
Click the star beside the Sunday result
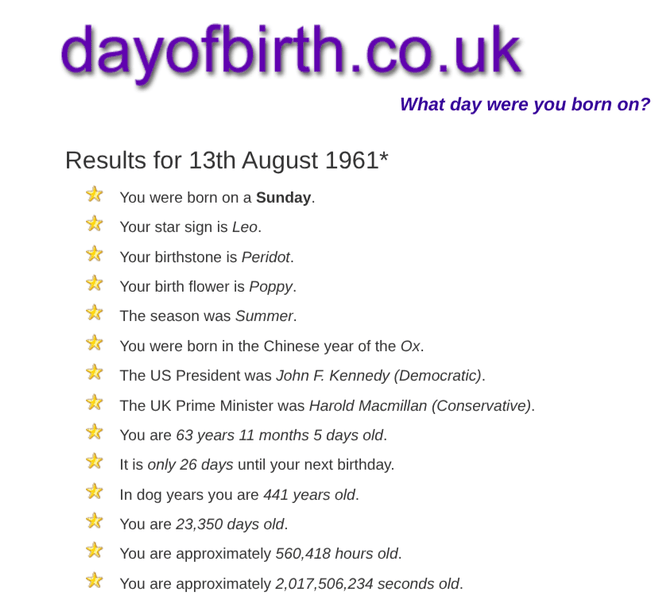click(94, 194)
